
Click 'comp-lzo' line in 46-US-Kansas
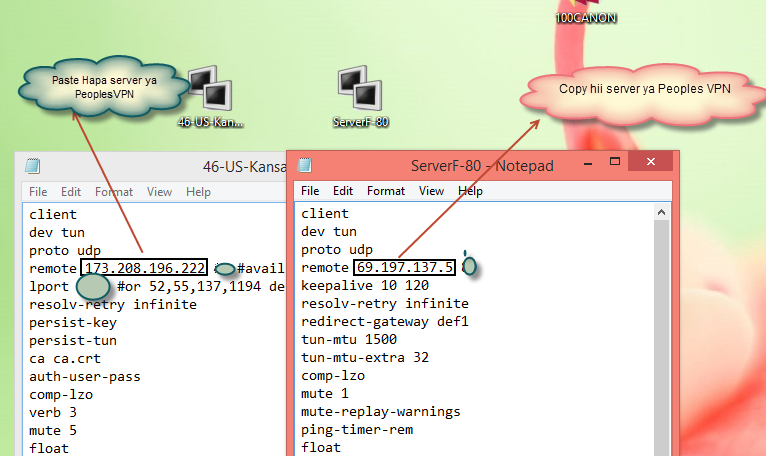click(61, 394)
